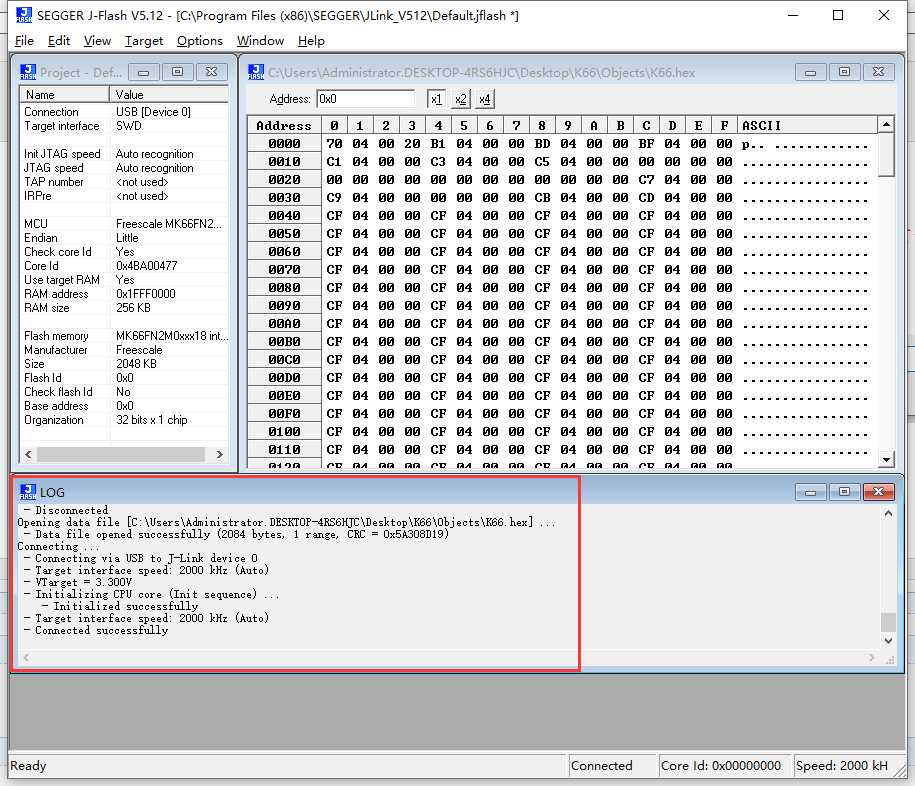Image resolution: width=915 pixels, height=786 pixels.
Task: Click the hex view vertical scrollbar thumb
Action: pyautogui.click(x=886, y=154)
